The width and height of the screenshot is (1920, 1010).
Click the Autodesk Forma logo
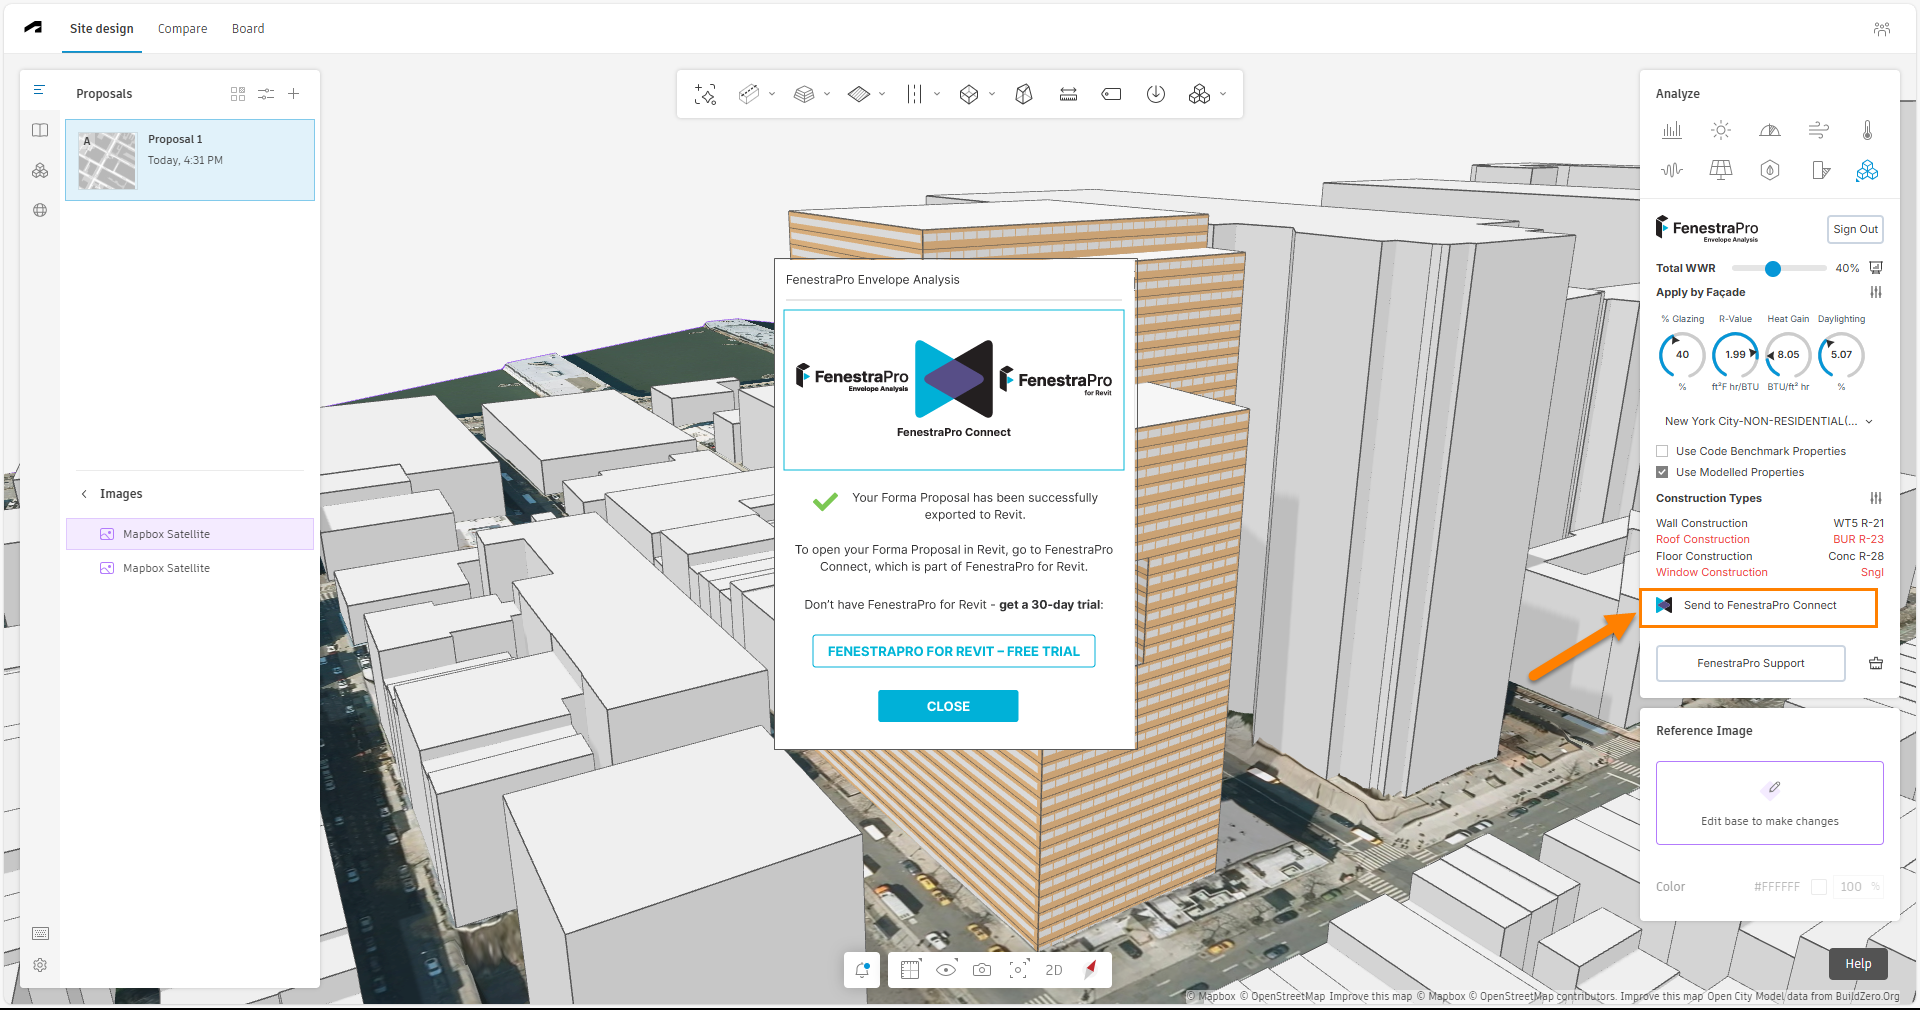point(33,28)
